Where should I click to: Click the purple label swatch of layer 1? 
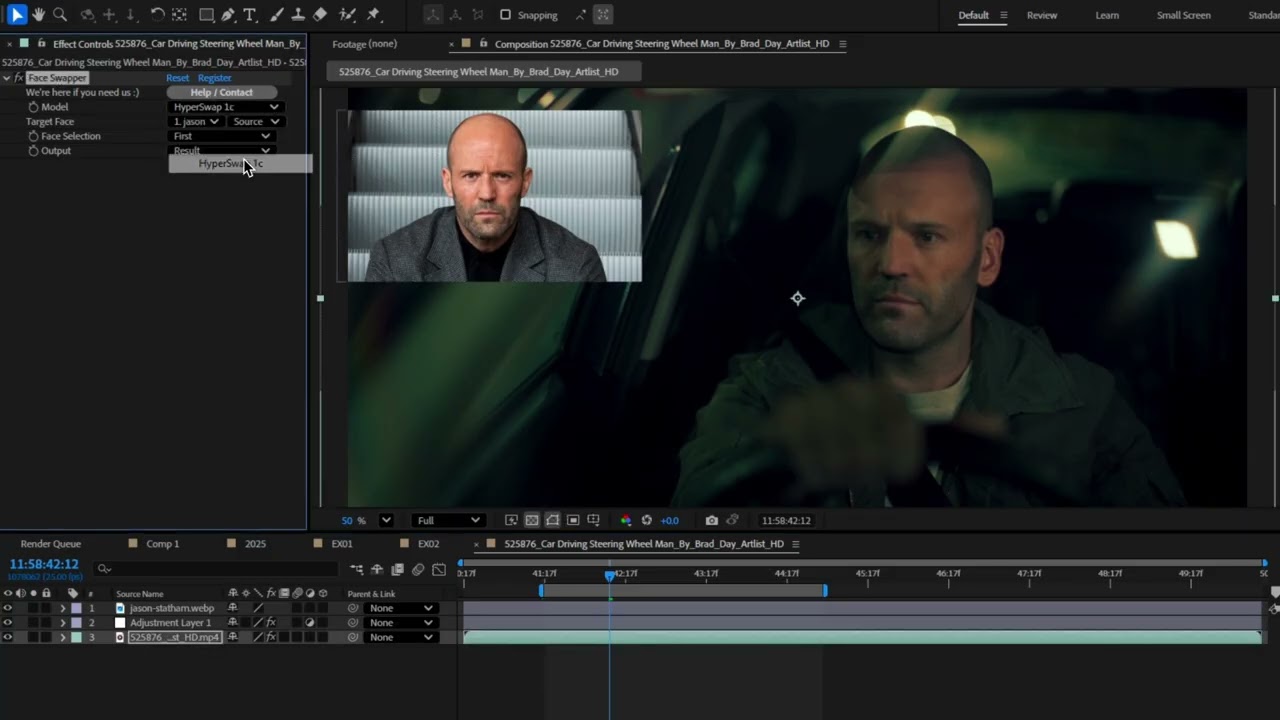(x=77, y=608)
